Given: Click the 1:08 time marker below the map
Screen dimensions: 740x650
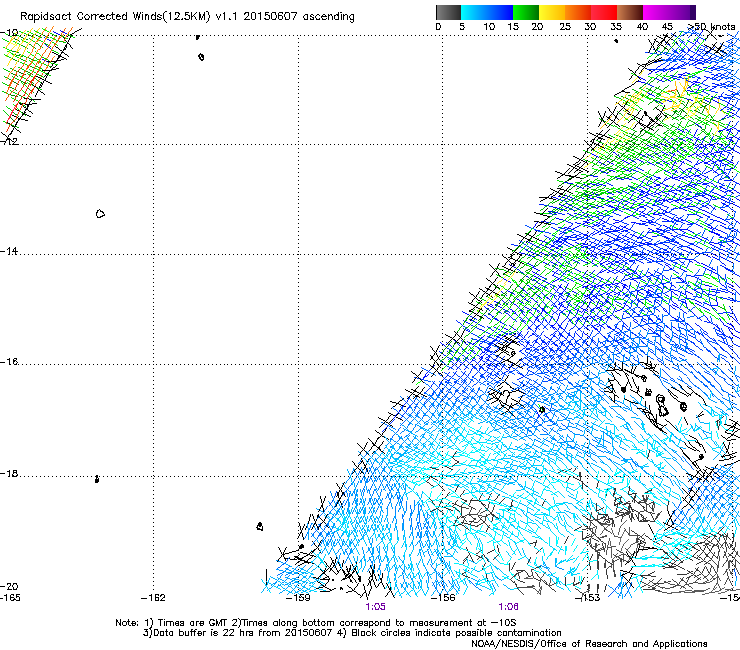Looking at the screenshot, I should 508,607.
